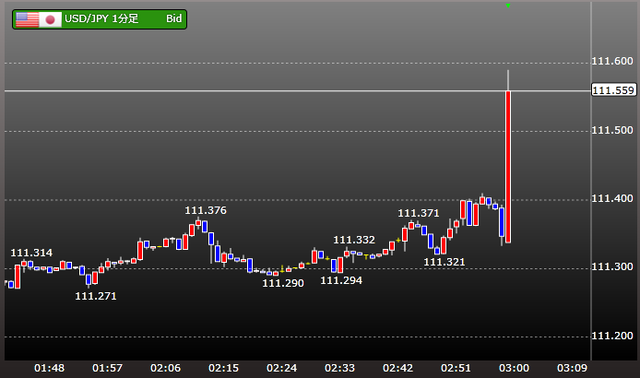This screenshot has height=378, width=640.
Task: Click the 03:00 time axis label
Action: point(514,368)
